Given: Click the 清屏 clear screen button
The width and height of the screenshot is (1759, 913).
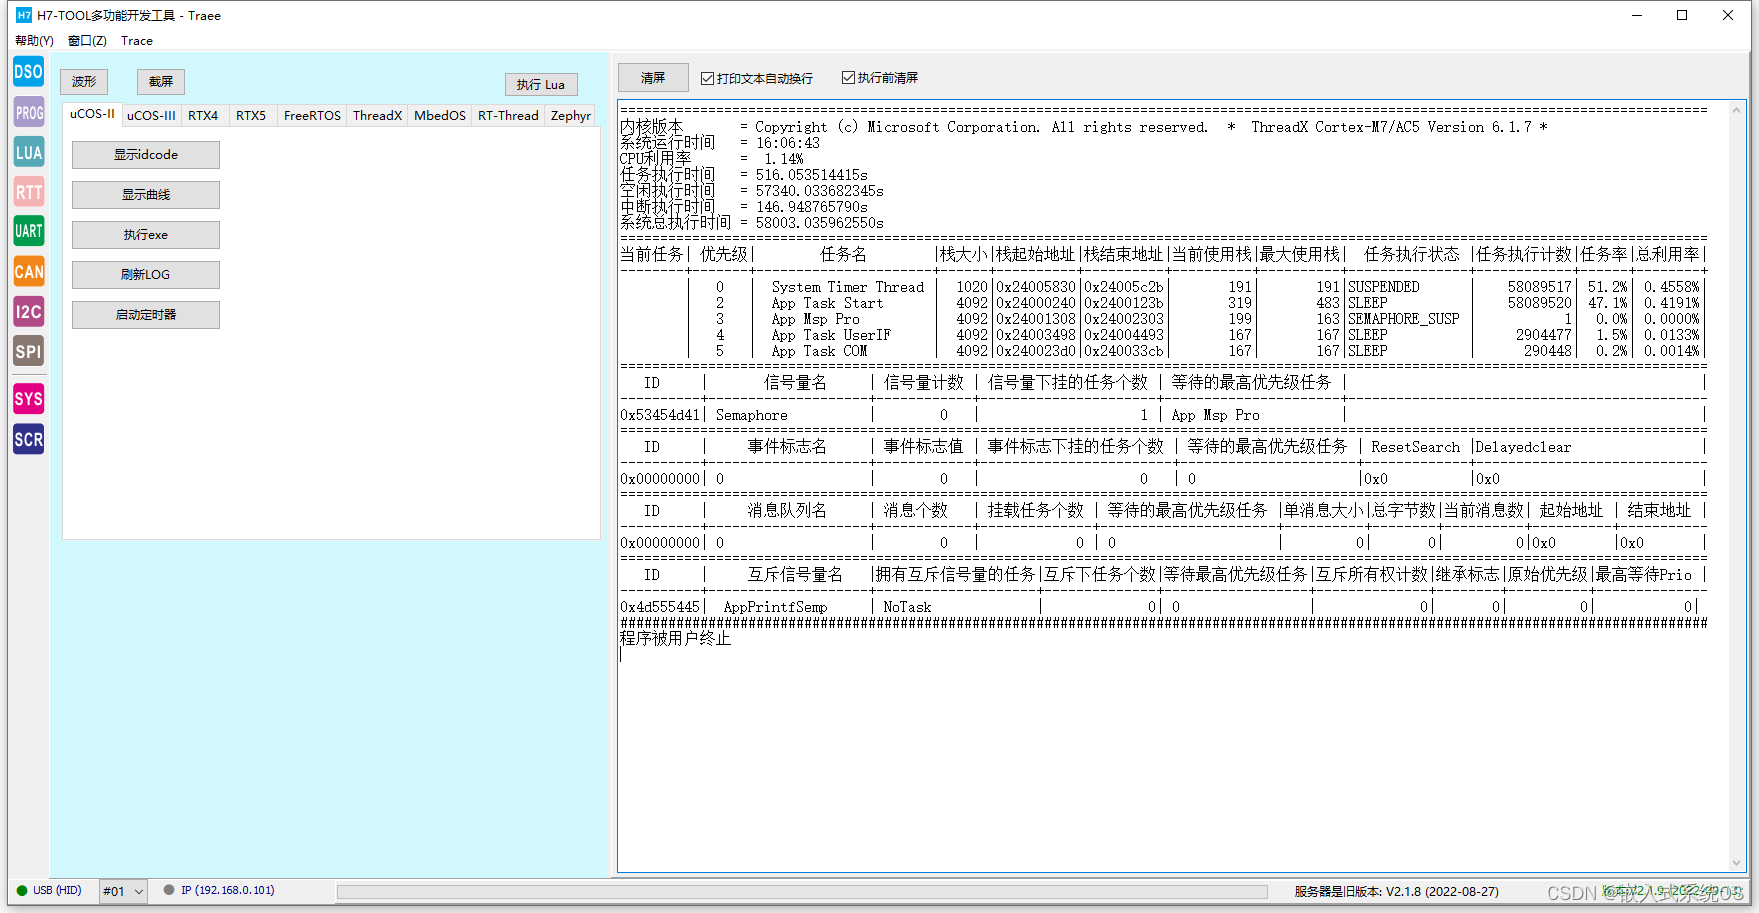Looking at the screenshot, I should pyautogui.click(x=653, y=78).
